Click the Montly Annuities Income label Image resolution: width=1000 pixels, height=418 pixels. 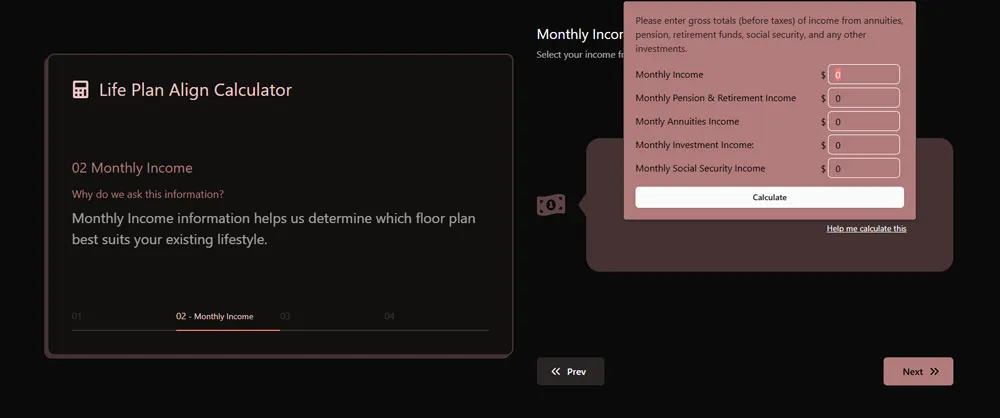[687, 121]
